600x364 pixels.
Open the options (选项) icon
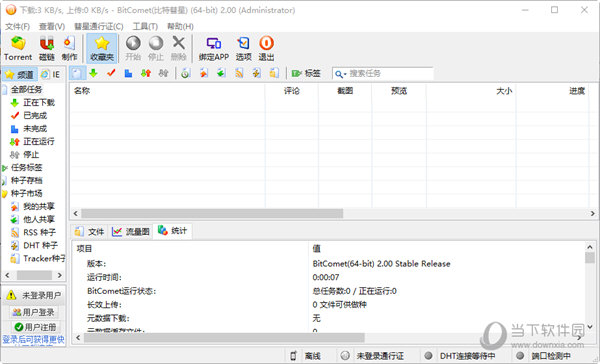click(243, 48)
